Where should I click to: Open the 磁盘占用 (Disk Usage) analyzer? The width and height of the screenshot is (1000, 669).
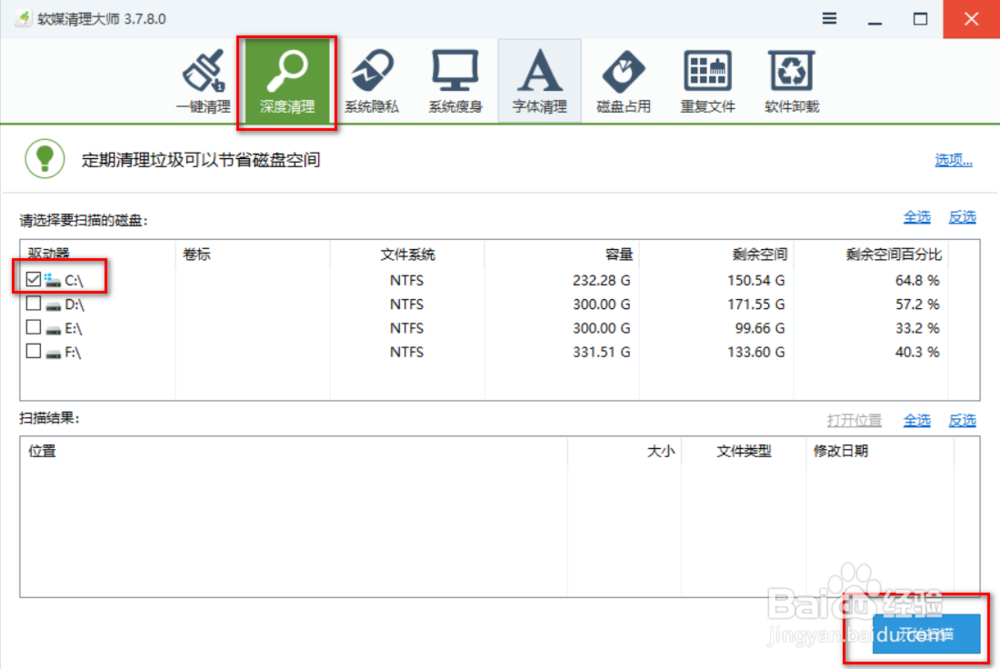(623, 80)
